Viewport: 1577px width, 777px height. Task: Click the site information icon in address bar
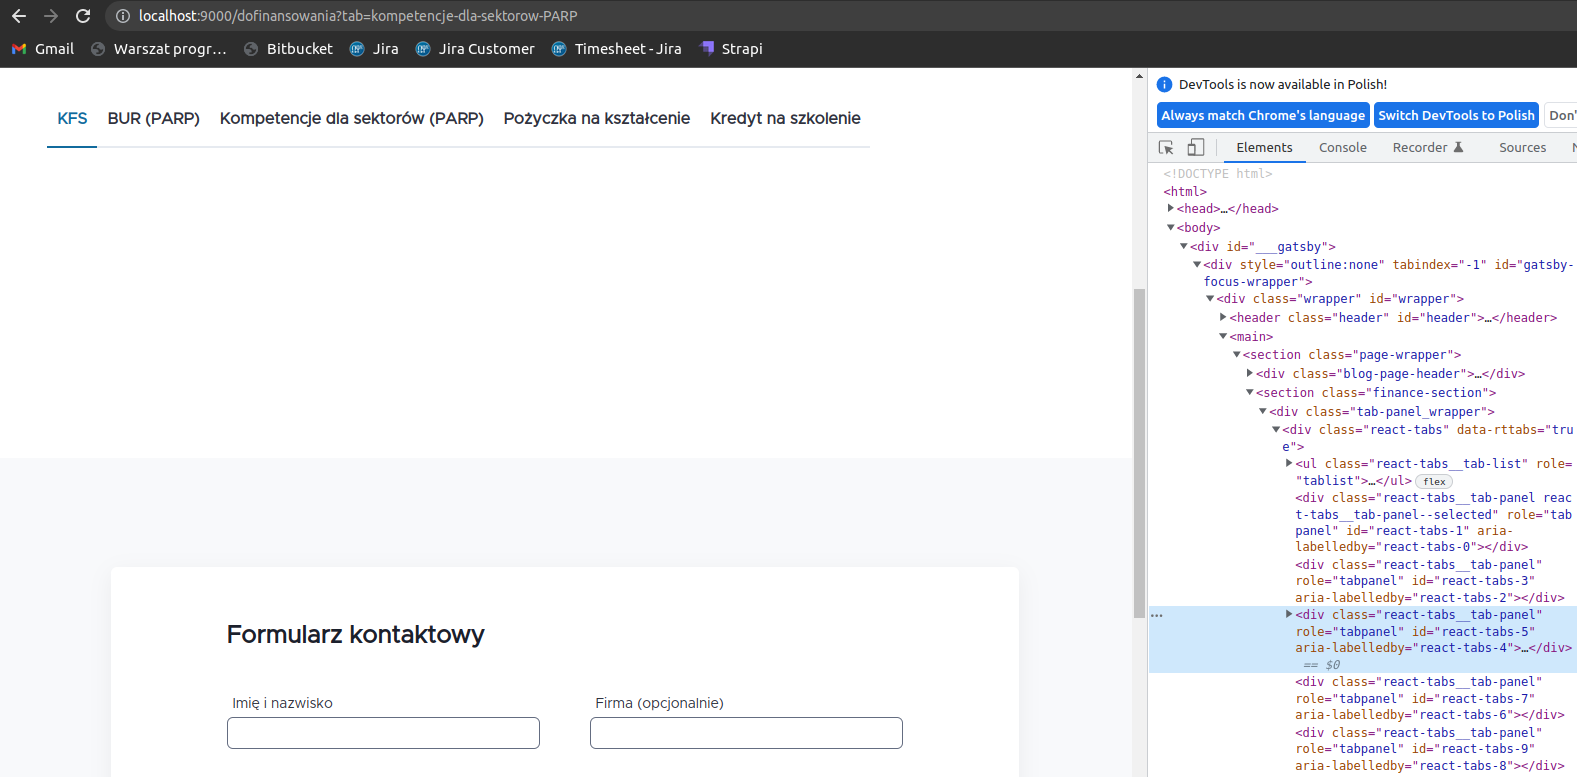pos(123,16)
